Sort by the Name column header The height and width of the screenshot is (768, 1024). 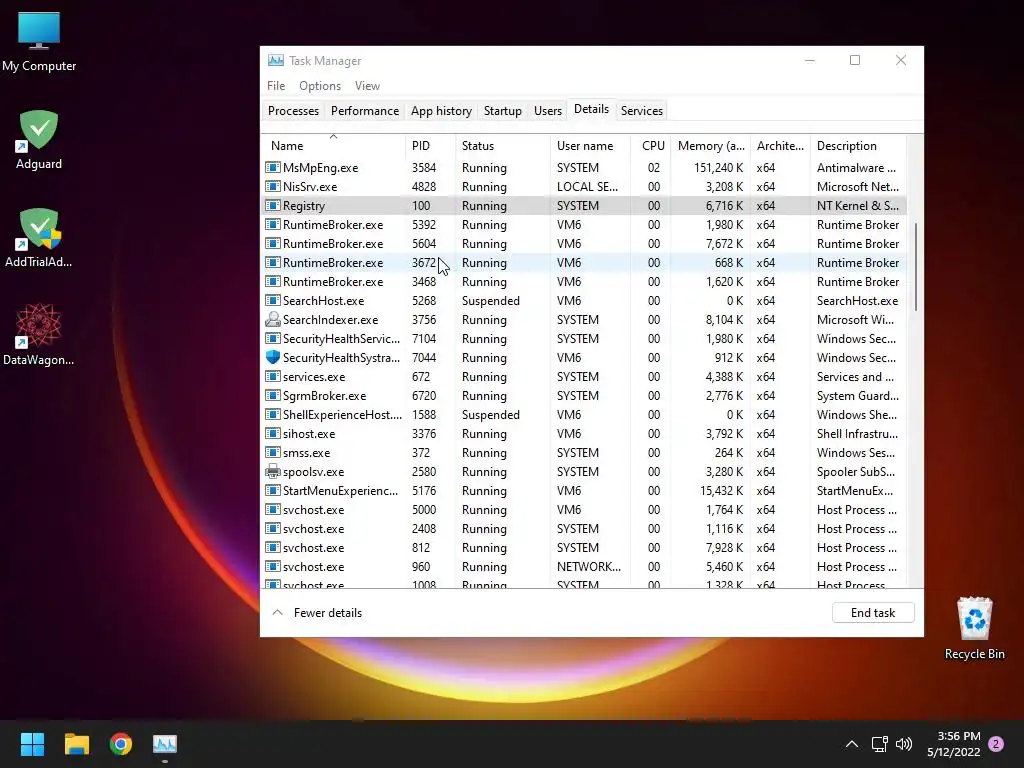pyautogui.click(x=333, y=145)
